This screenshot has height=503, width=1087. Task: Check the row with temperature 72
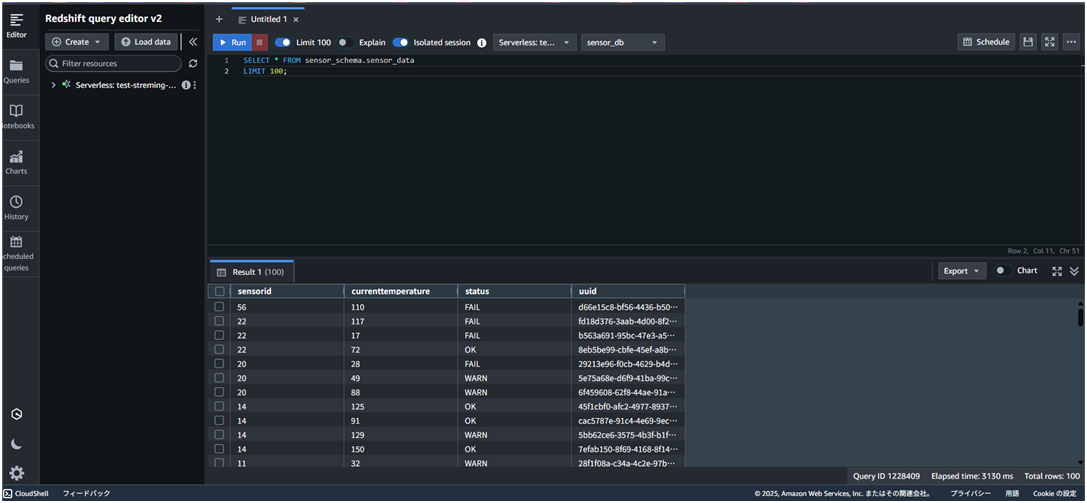point(219,349)
